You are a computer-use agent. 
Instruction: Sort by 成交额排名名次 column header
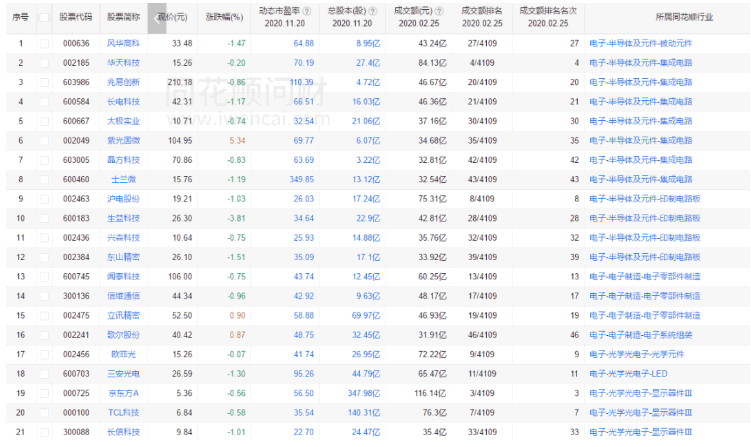click(548, 11)
